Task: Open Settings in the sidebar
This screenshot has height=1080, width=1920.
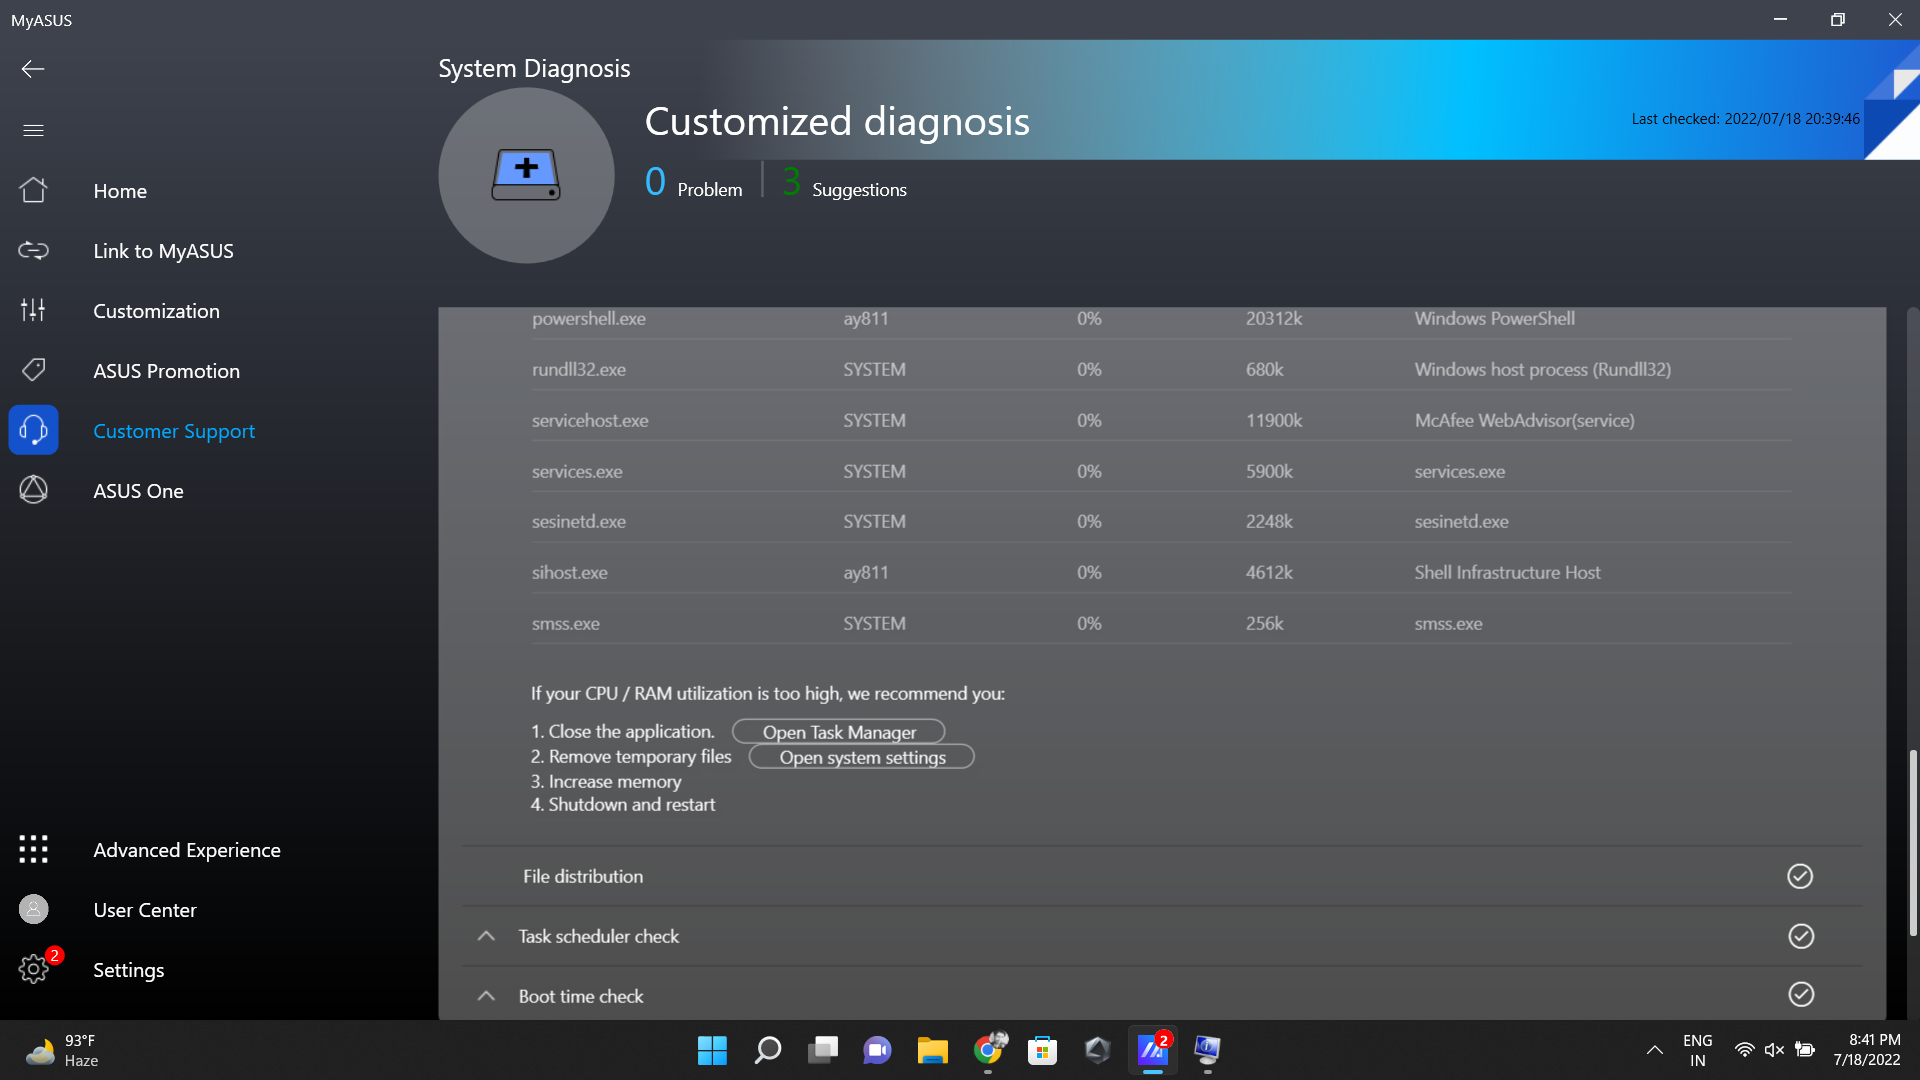Action: click(128, 970)
